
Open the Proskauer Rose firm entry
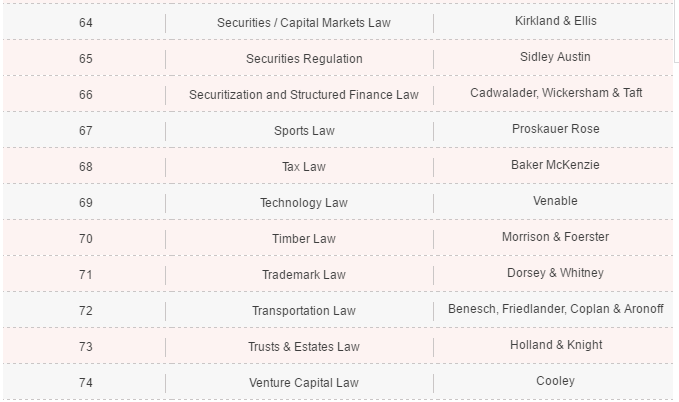click(x=555, y=129)
